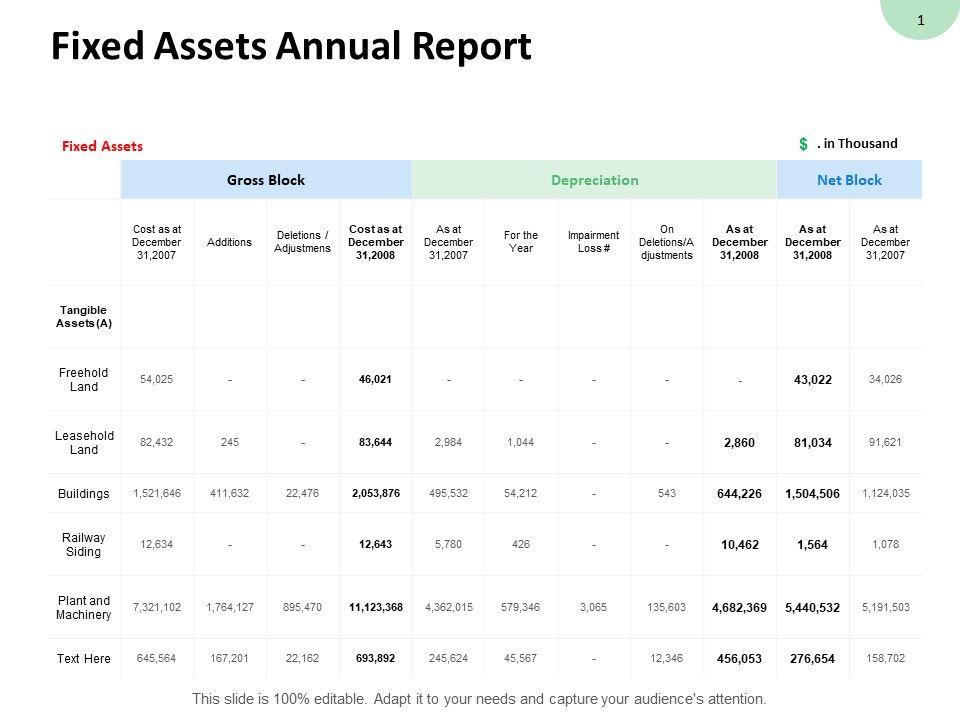Click the red Fixed Assets label
The height and width of the screenshot is (720, 960).
(x=102, y=146)
